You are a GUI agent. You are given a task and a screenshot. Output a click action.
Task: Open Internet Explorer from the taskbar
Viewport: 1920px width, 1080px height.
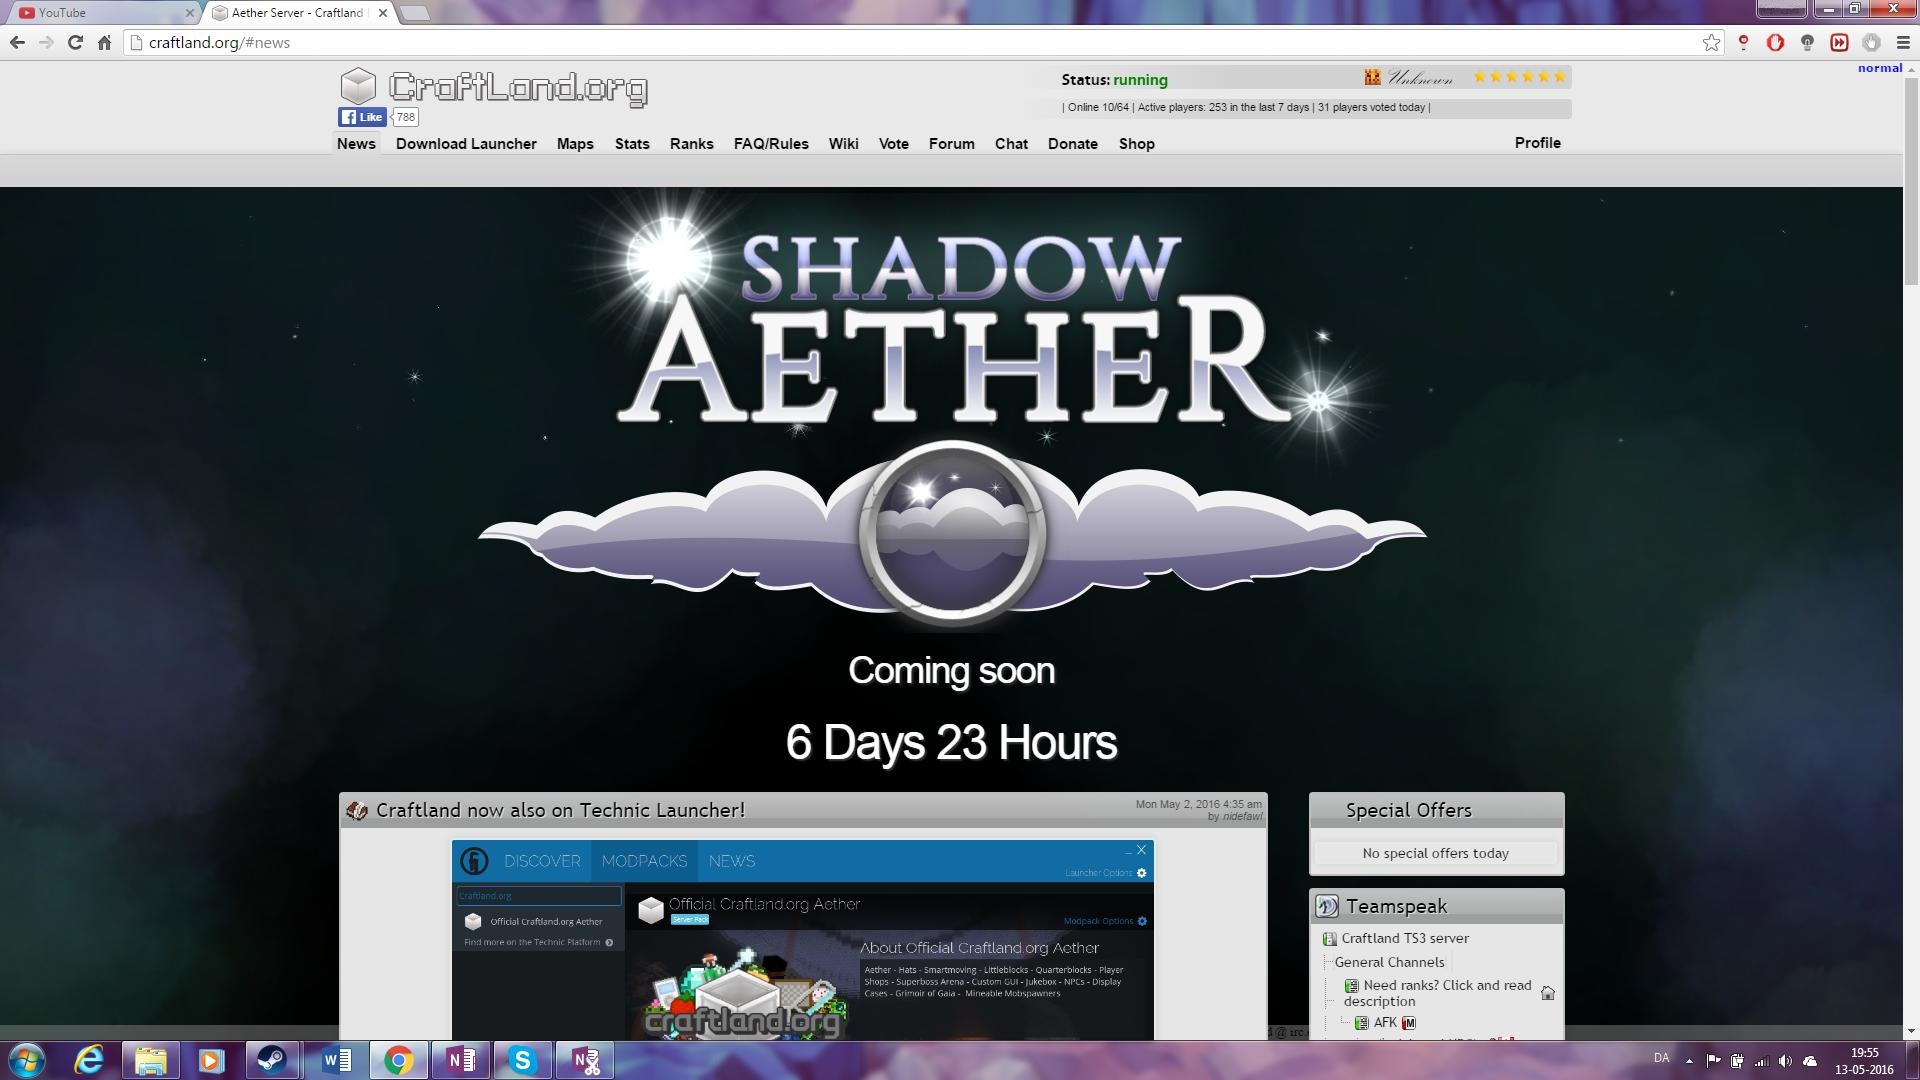89,1060
